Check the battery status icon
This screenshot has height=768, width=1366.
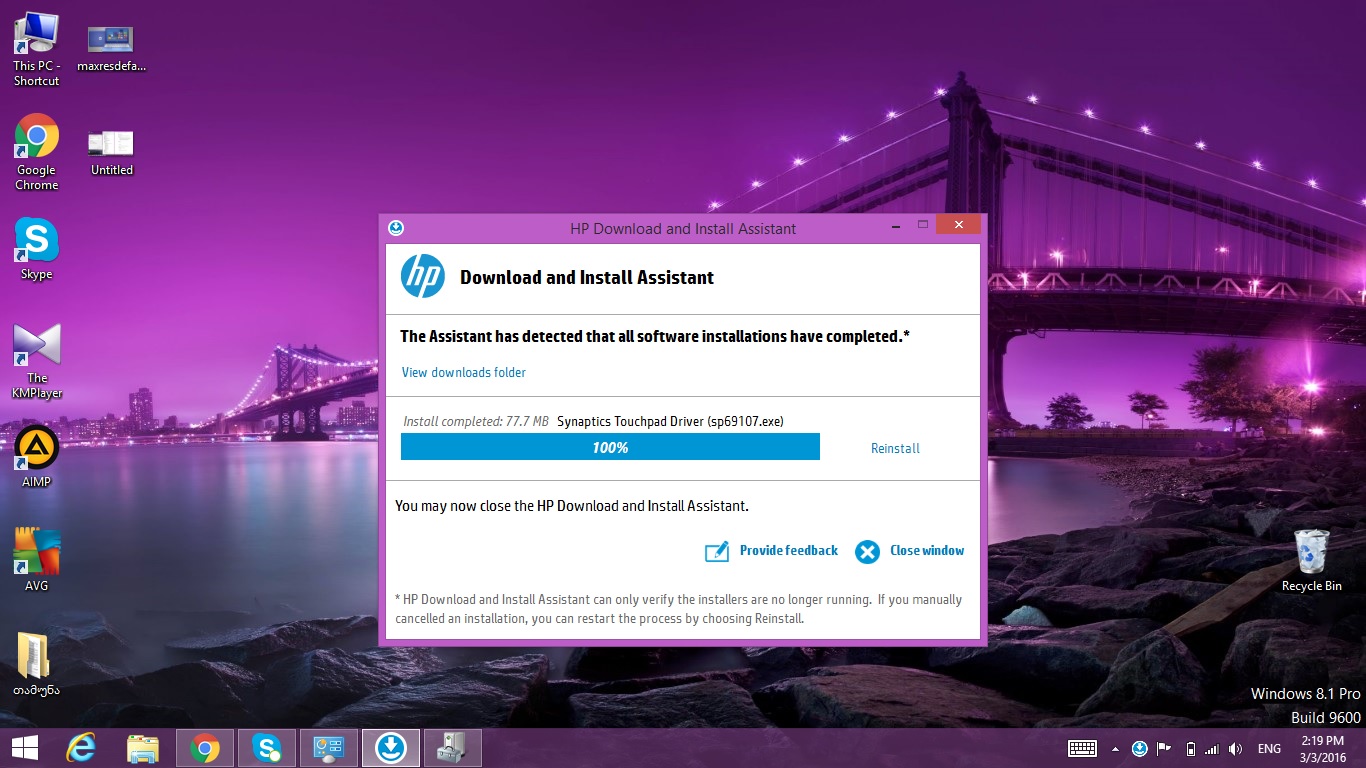[x=1190, y=748]
